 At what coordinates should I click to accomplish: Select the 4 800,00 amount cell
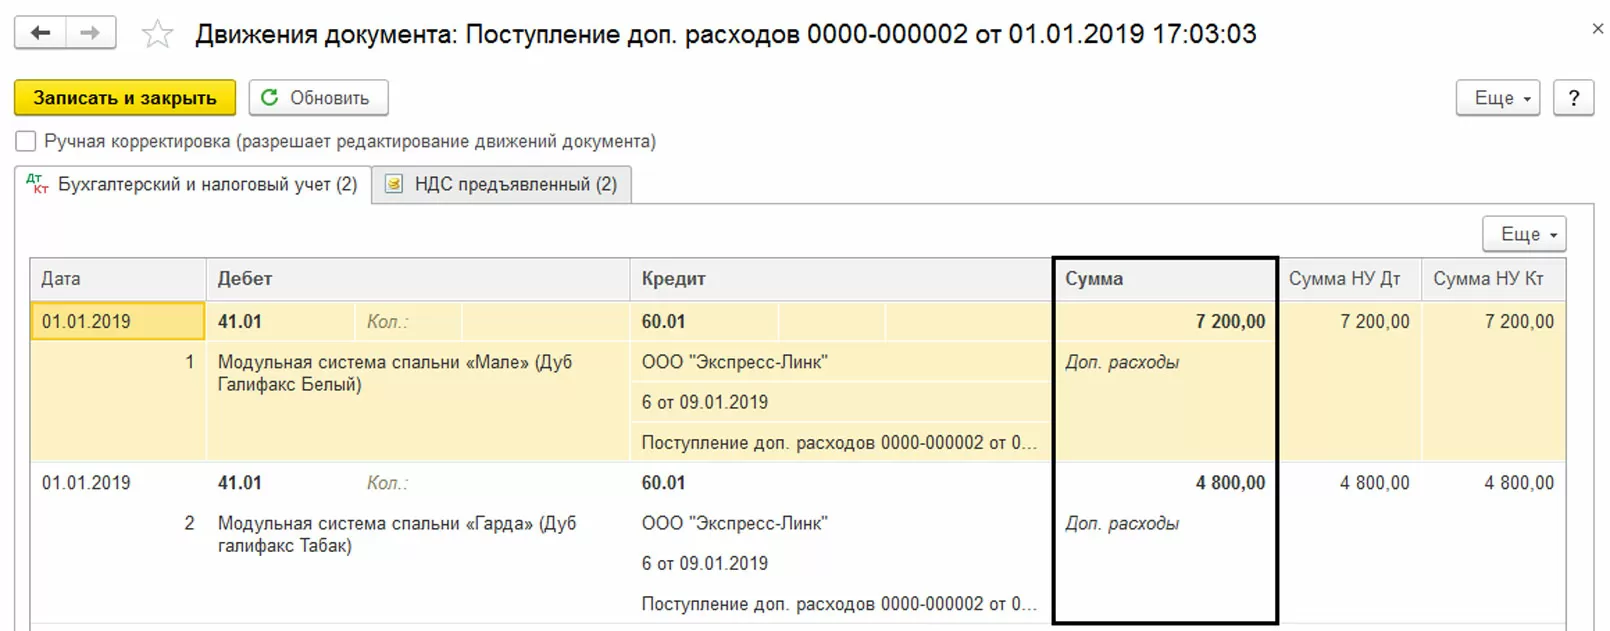point(1229,483)
